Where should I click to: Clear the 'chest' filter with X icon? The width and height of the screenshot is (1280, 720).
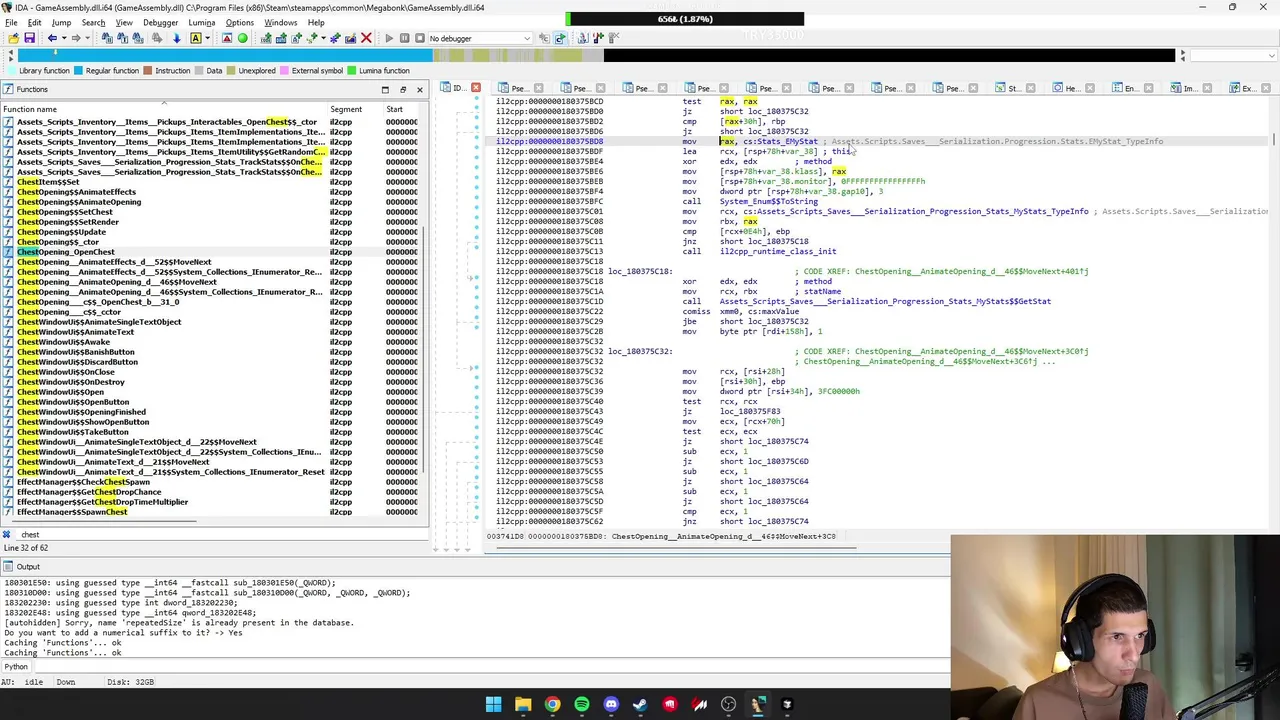click(6, 535)
